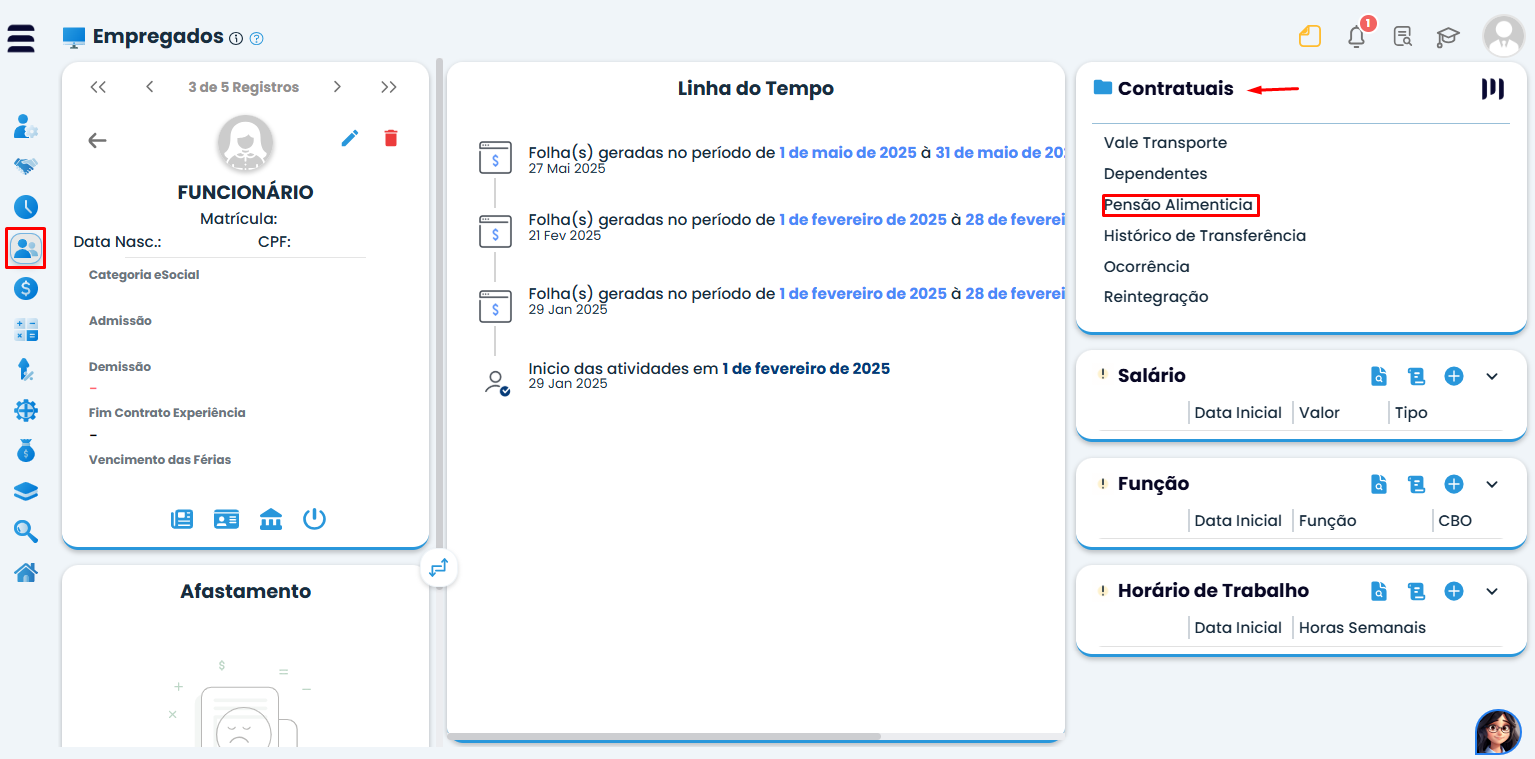Screen dimensions: 1535x759
Task: Click the 'Horas Semanais' column header
Action: click(x=1362, y=628)
